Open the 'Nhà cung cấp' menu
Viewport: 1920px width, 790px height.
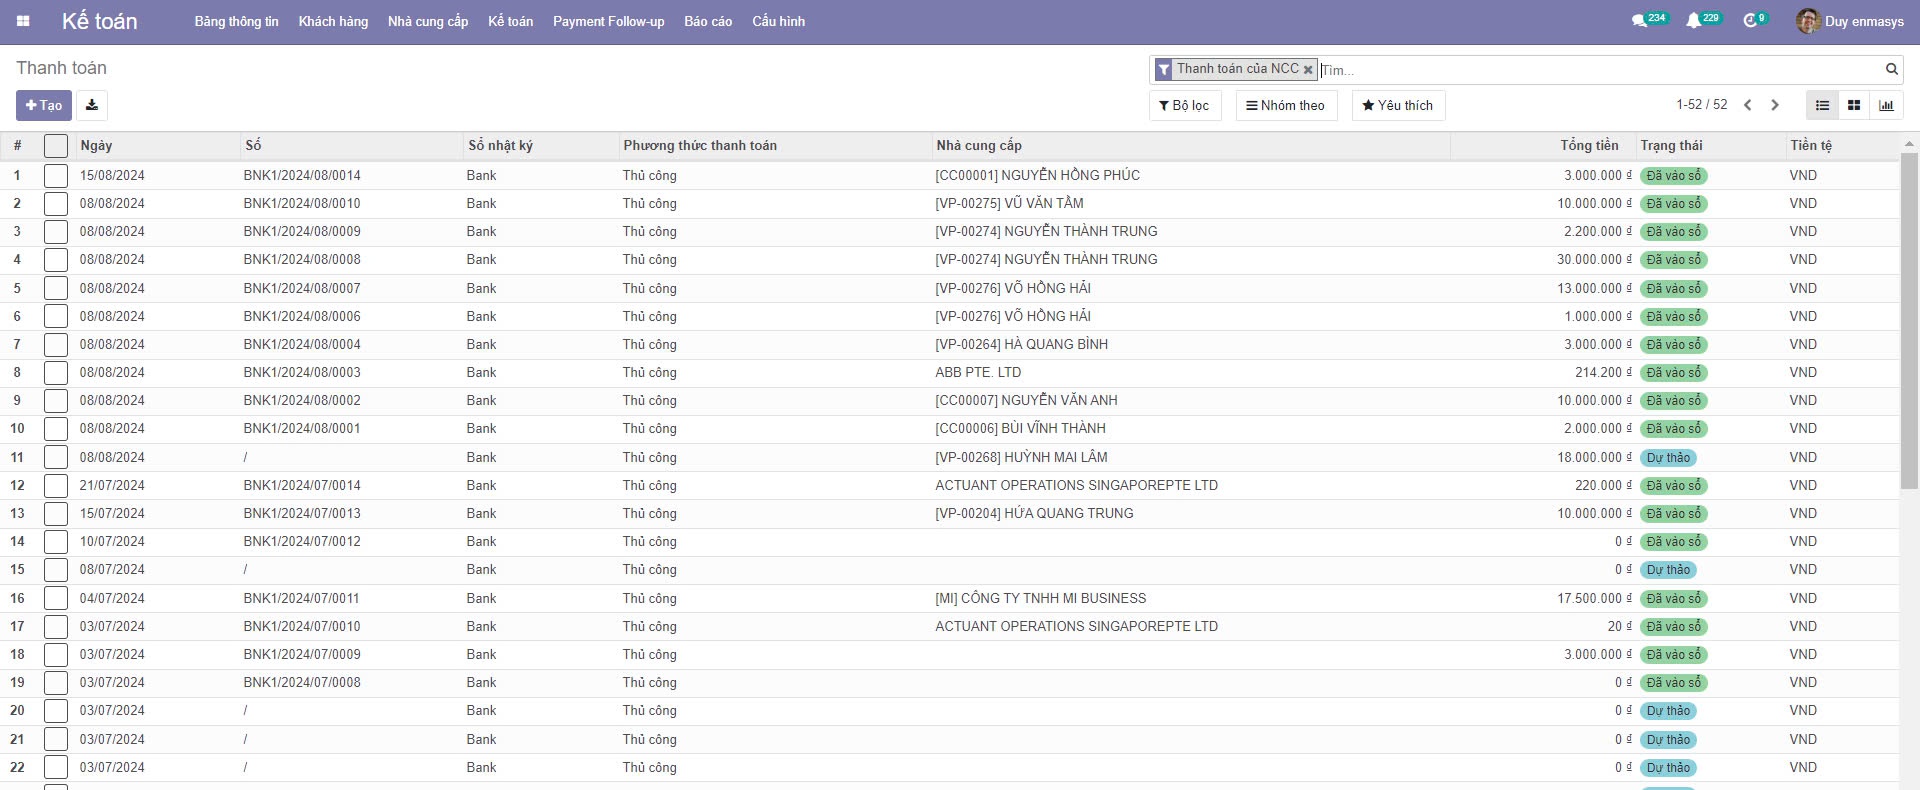point(427,21)
